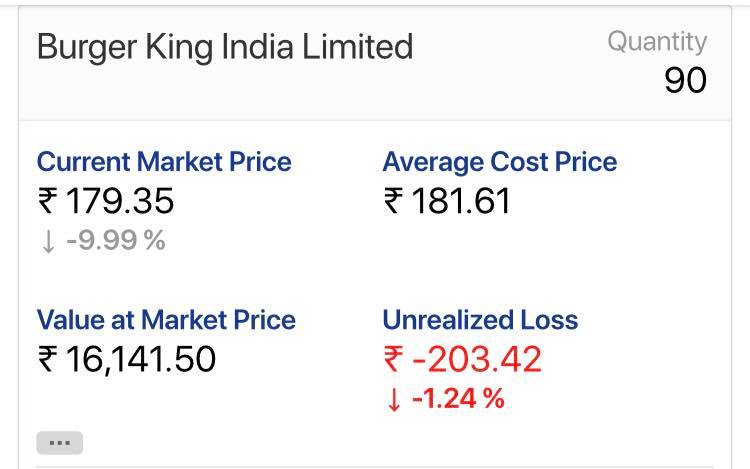Click the Average Cost Price heading

click(500, 162)
